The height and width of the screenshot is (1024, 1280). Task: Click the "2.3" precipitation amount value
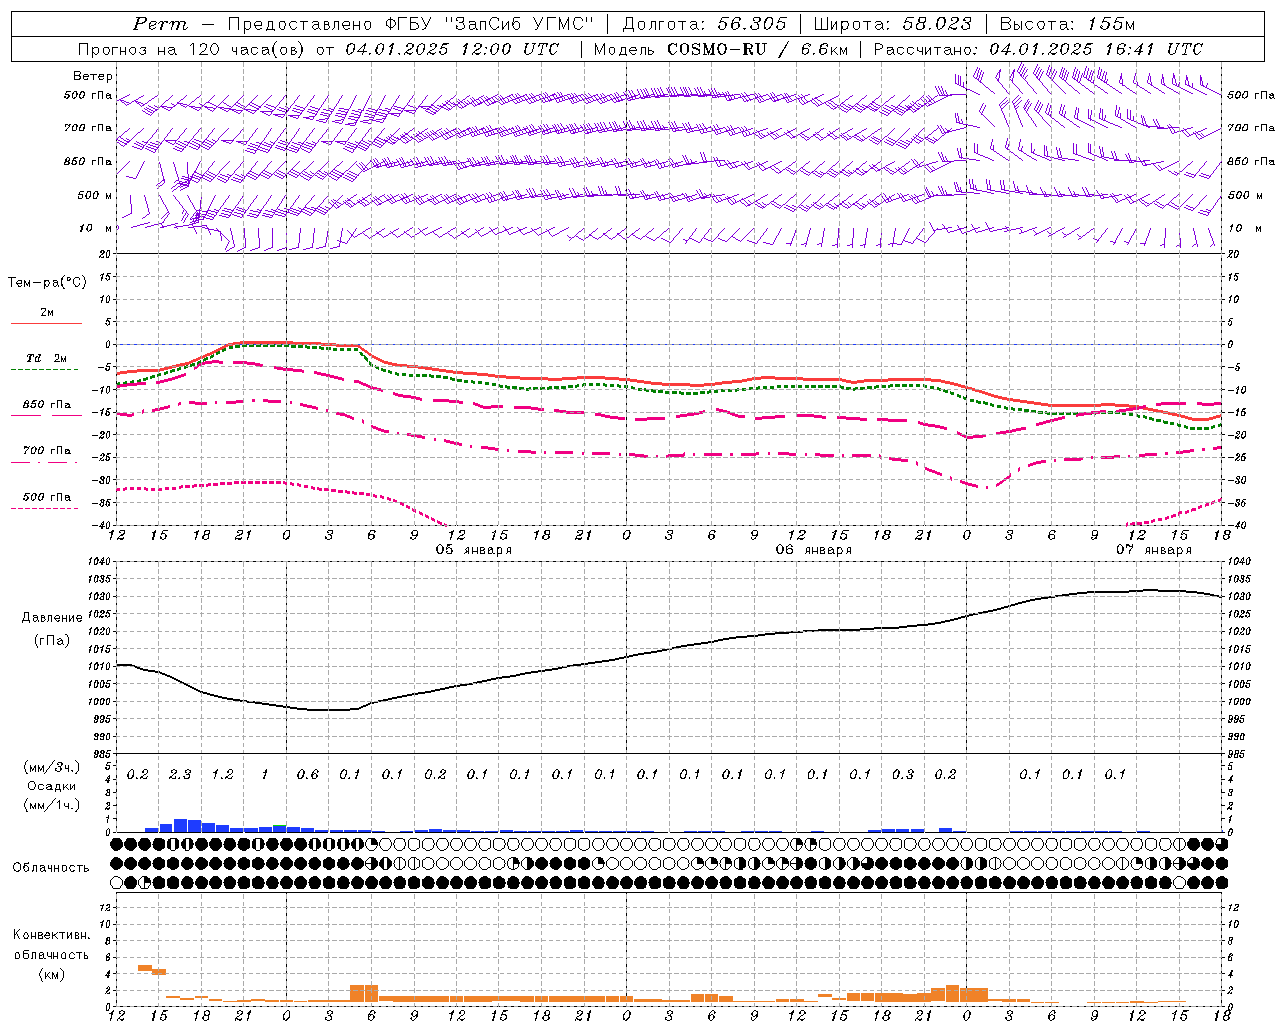pyautogui.click(x=180, y=774)
